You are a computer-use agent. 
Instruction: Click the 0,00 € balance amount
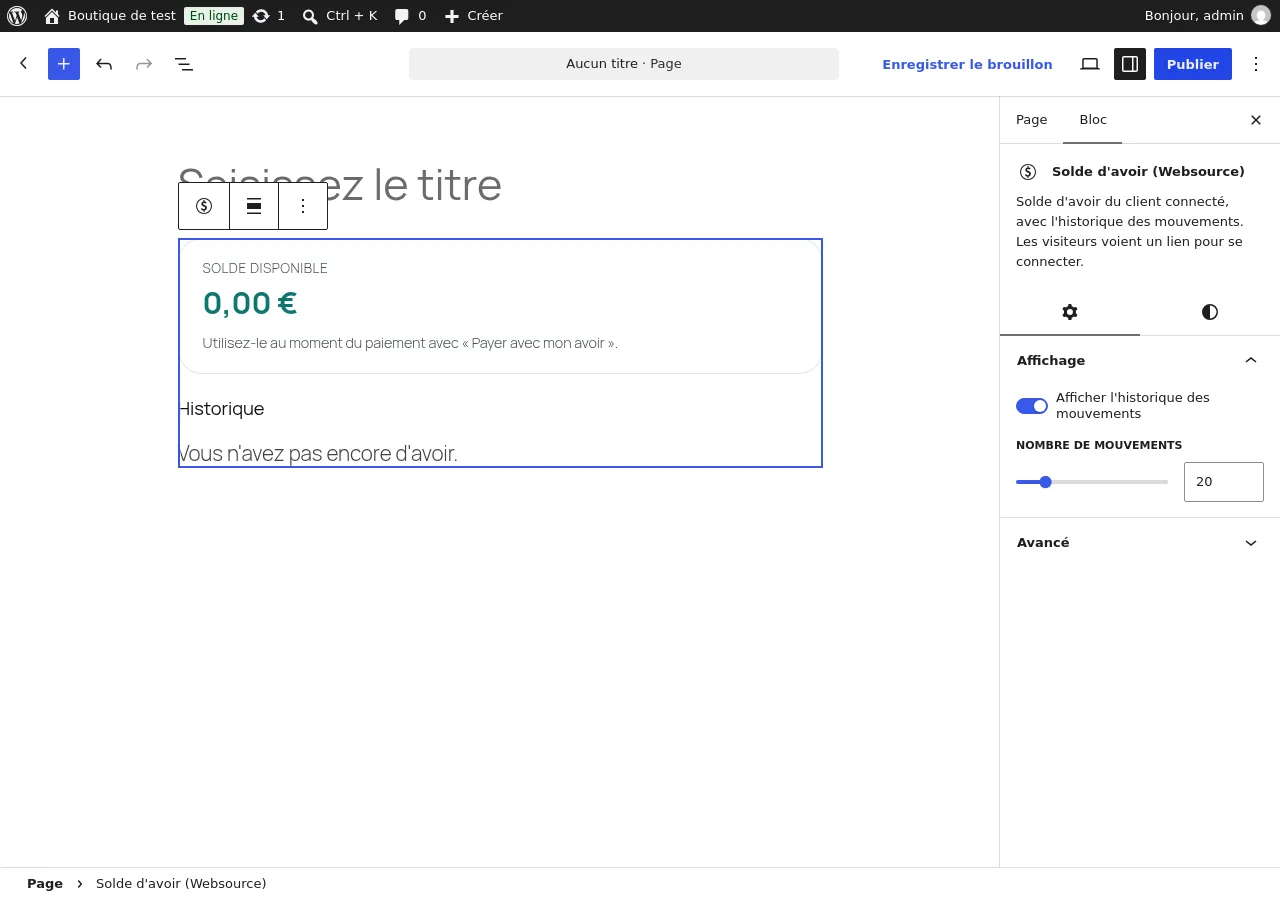click(250, 303)
